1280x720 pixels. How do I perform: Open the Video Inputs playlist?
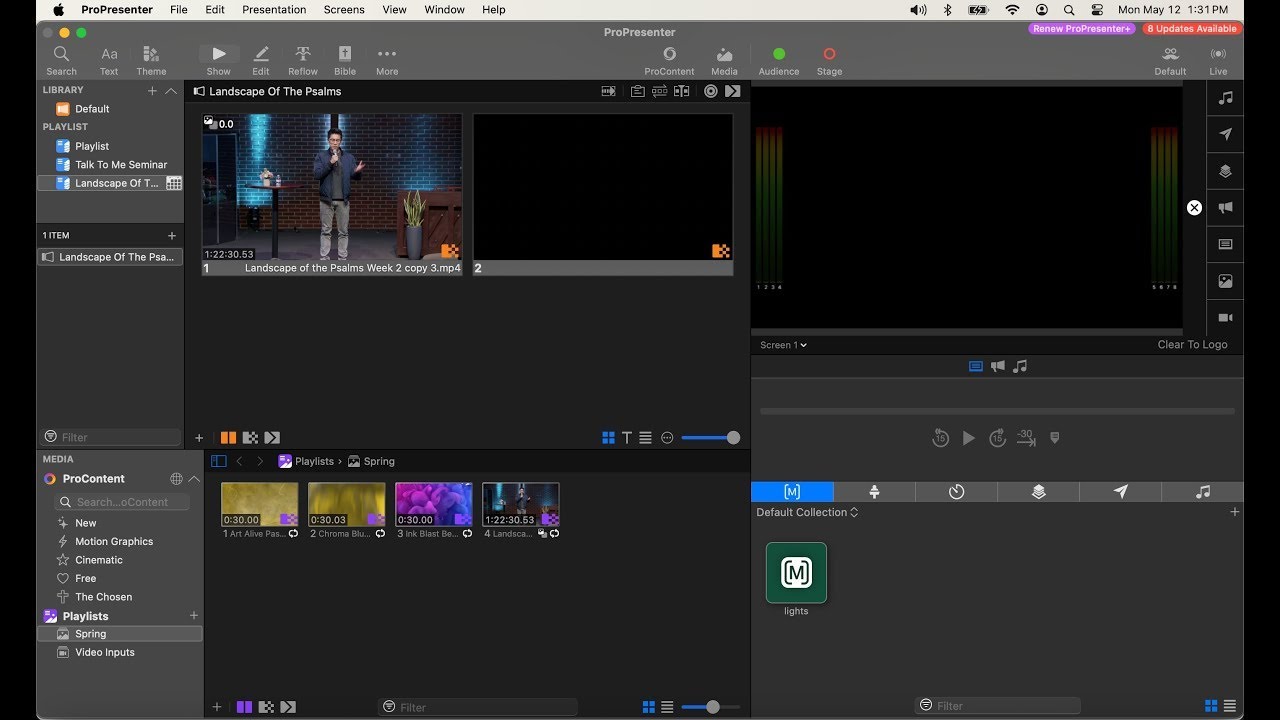105,653
